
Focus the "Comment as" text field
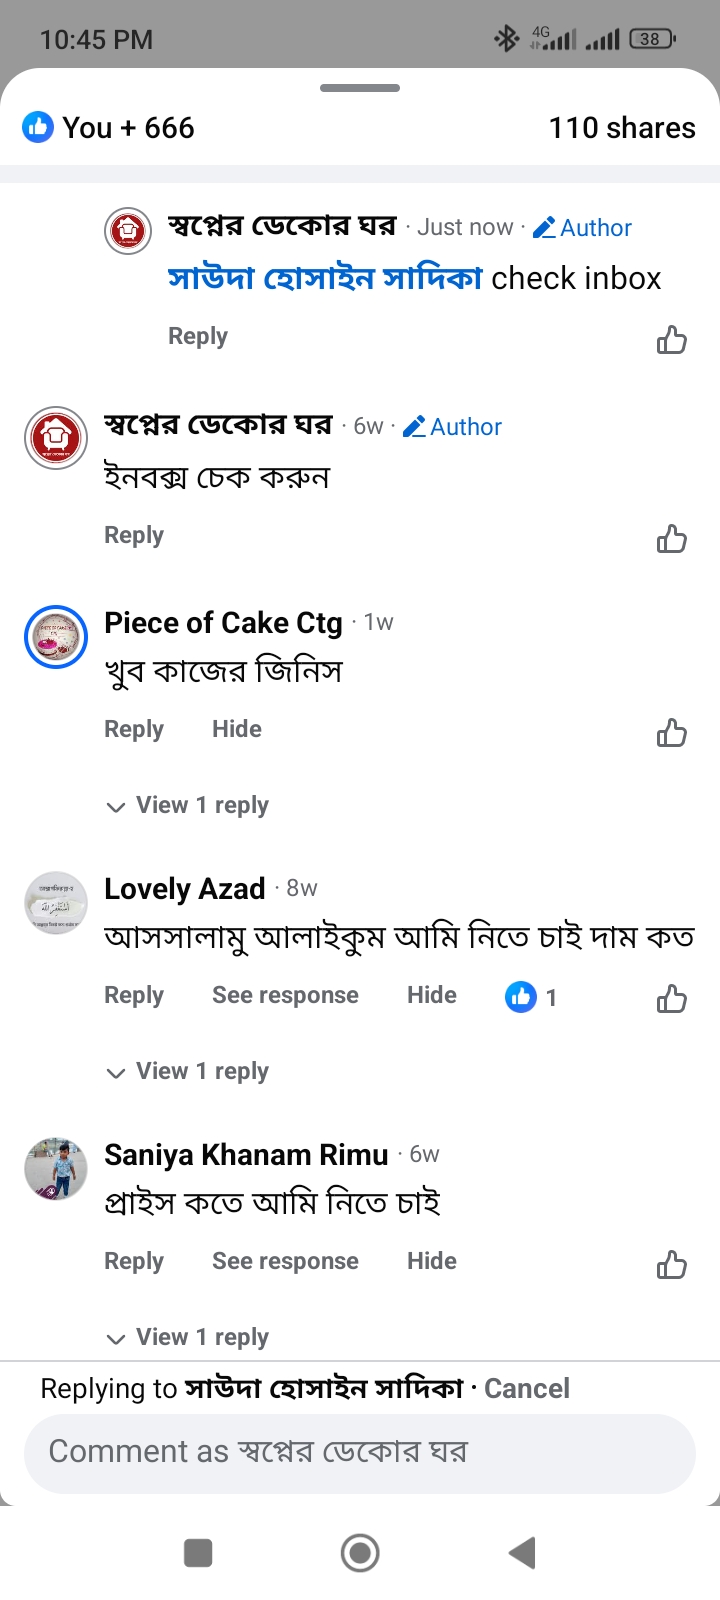(360, 1452)
